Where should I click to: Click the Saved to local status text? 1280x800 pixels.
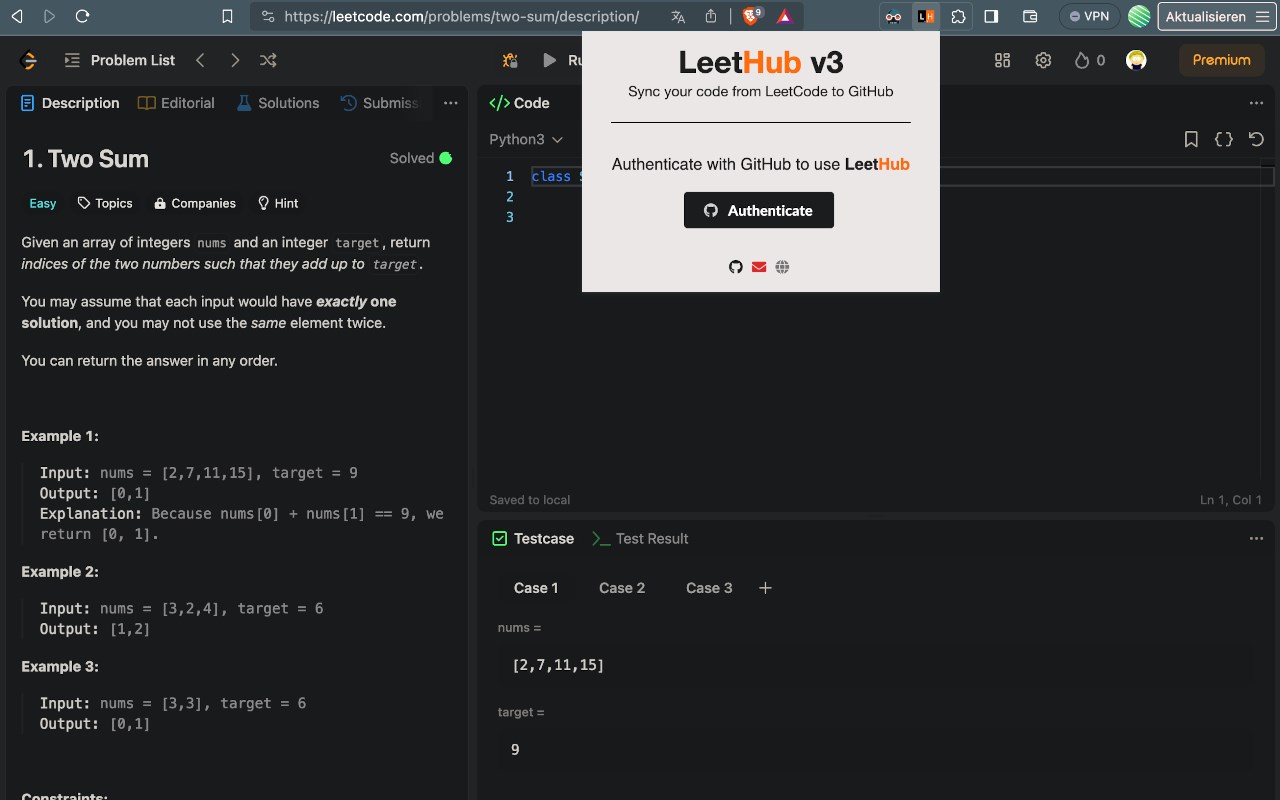[x=530, y=500]
